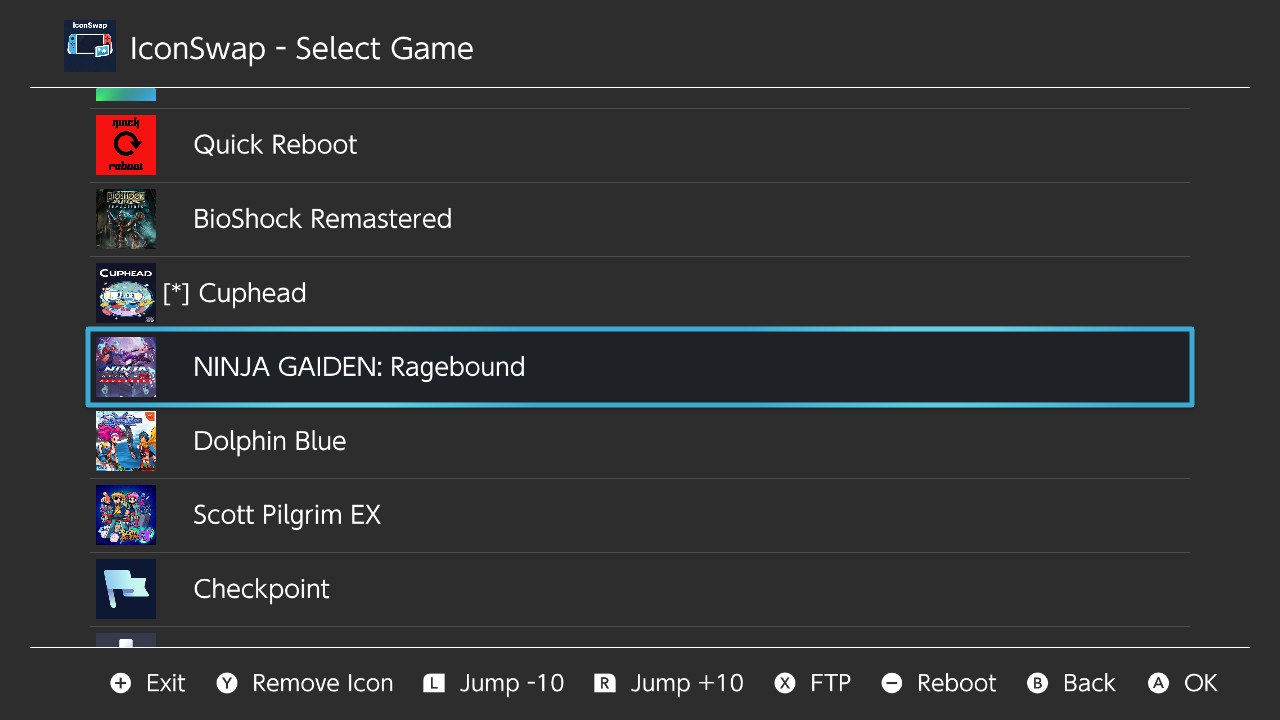Click the minus Reboot button

(939, 683)
